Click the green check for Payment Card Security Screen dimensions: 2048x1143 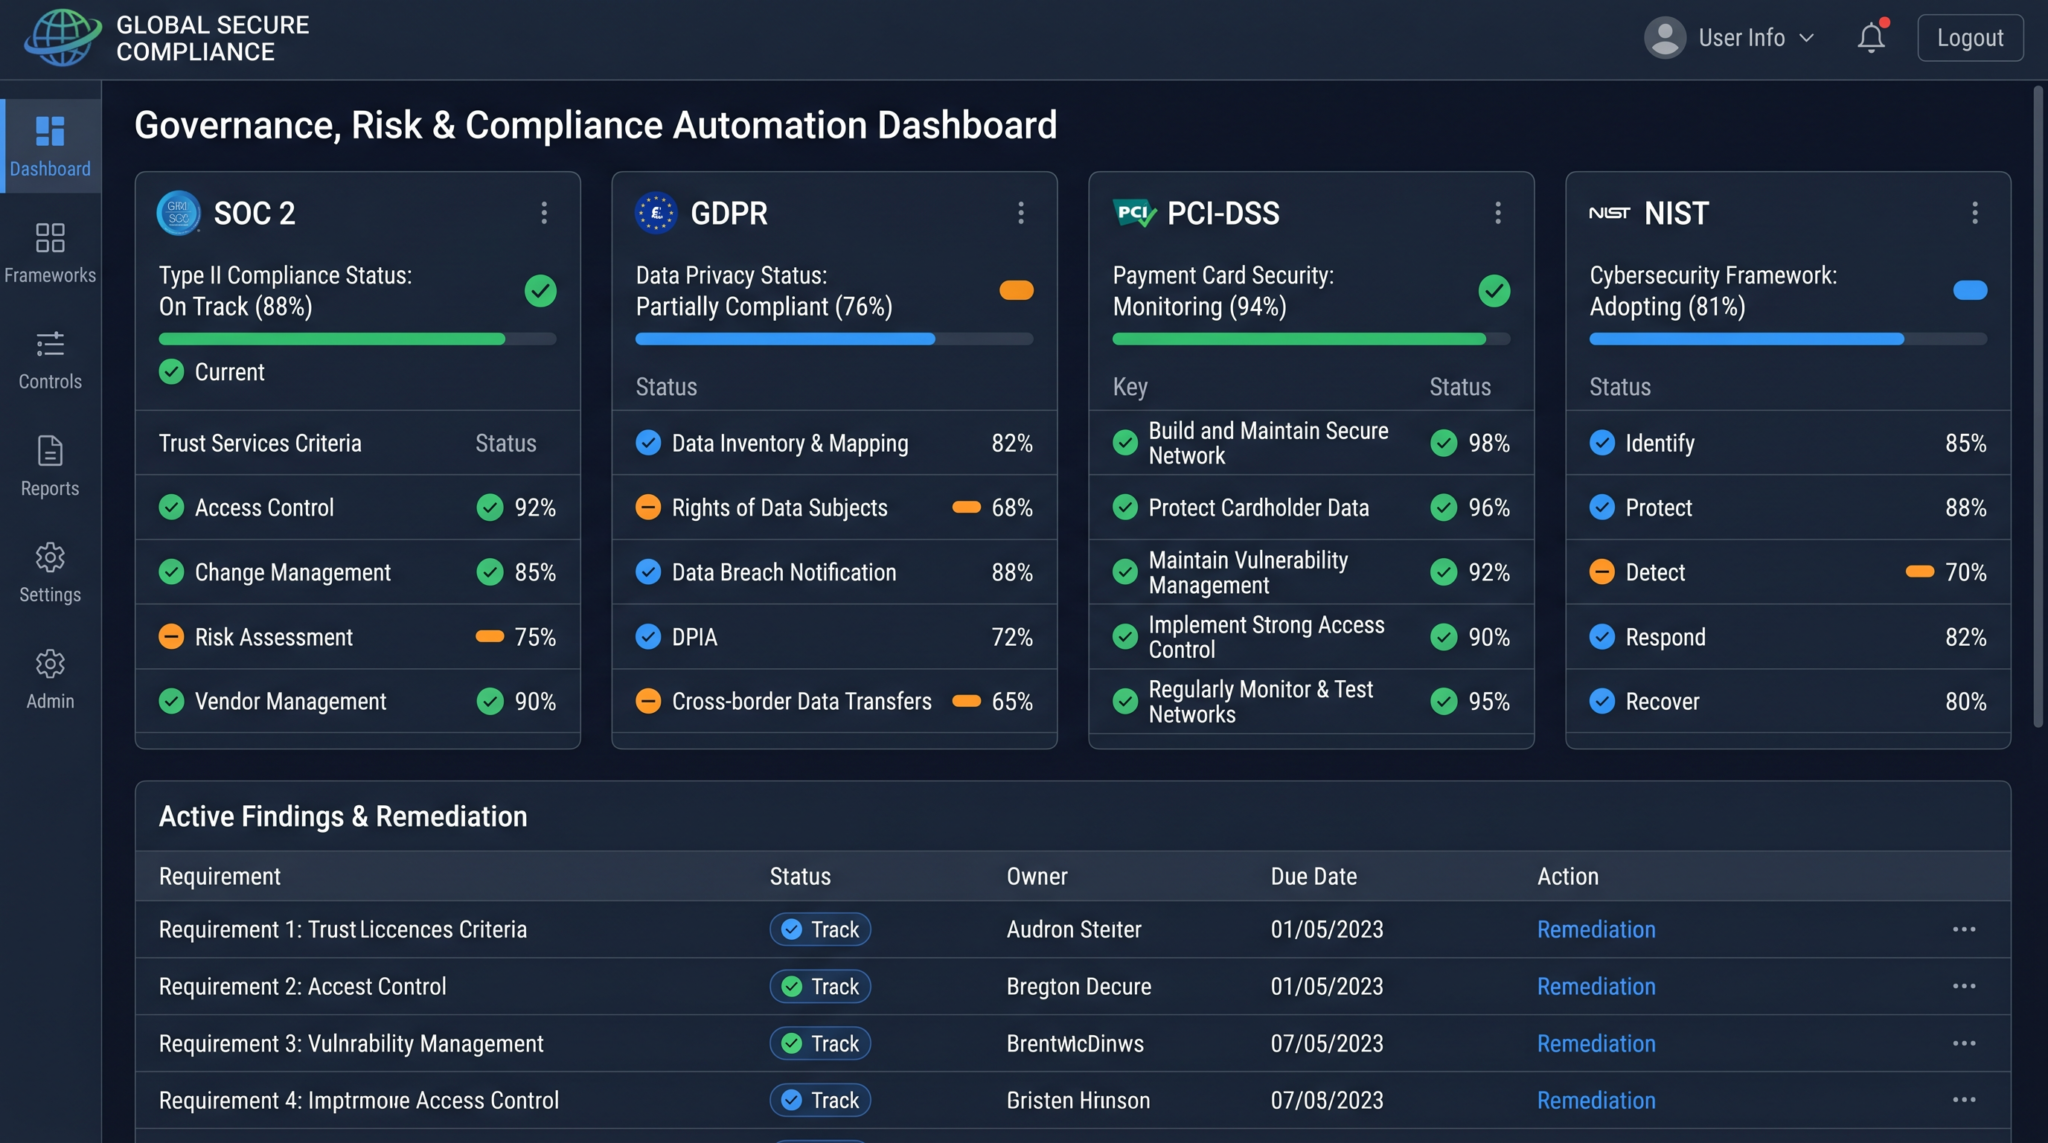pos(1495,291)
